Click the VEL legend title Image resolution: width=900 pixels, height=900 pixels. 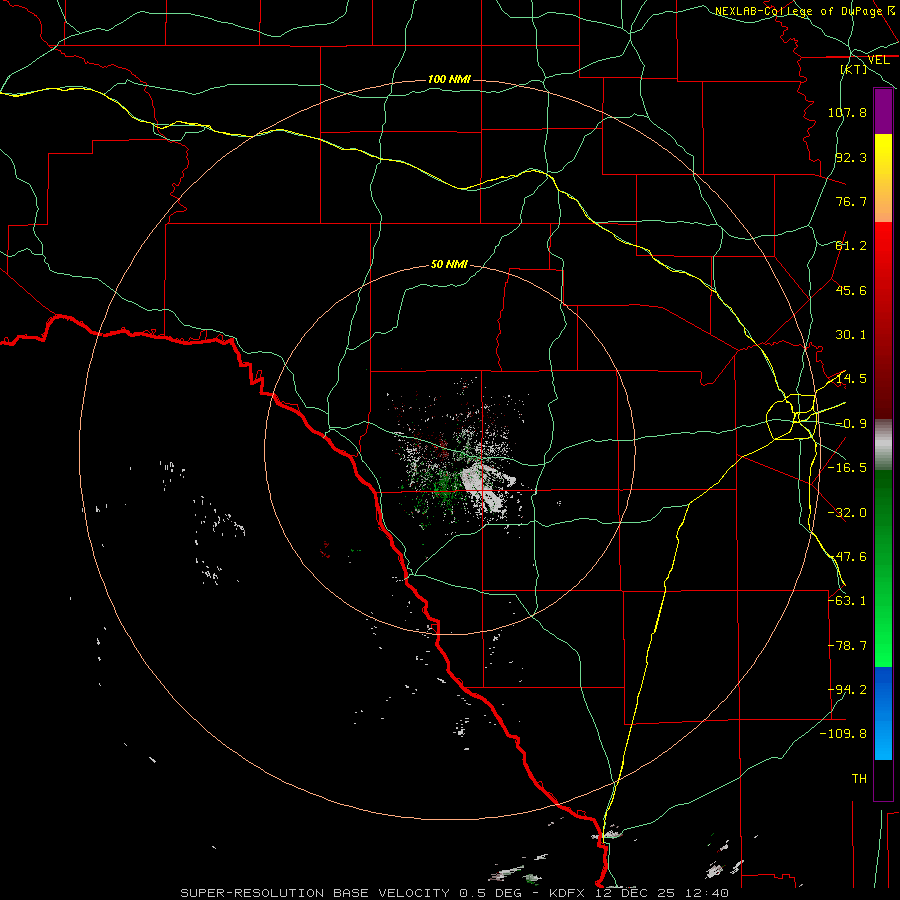tap(878, 60)
